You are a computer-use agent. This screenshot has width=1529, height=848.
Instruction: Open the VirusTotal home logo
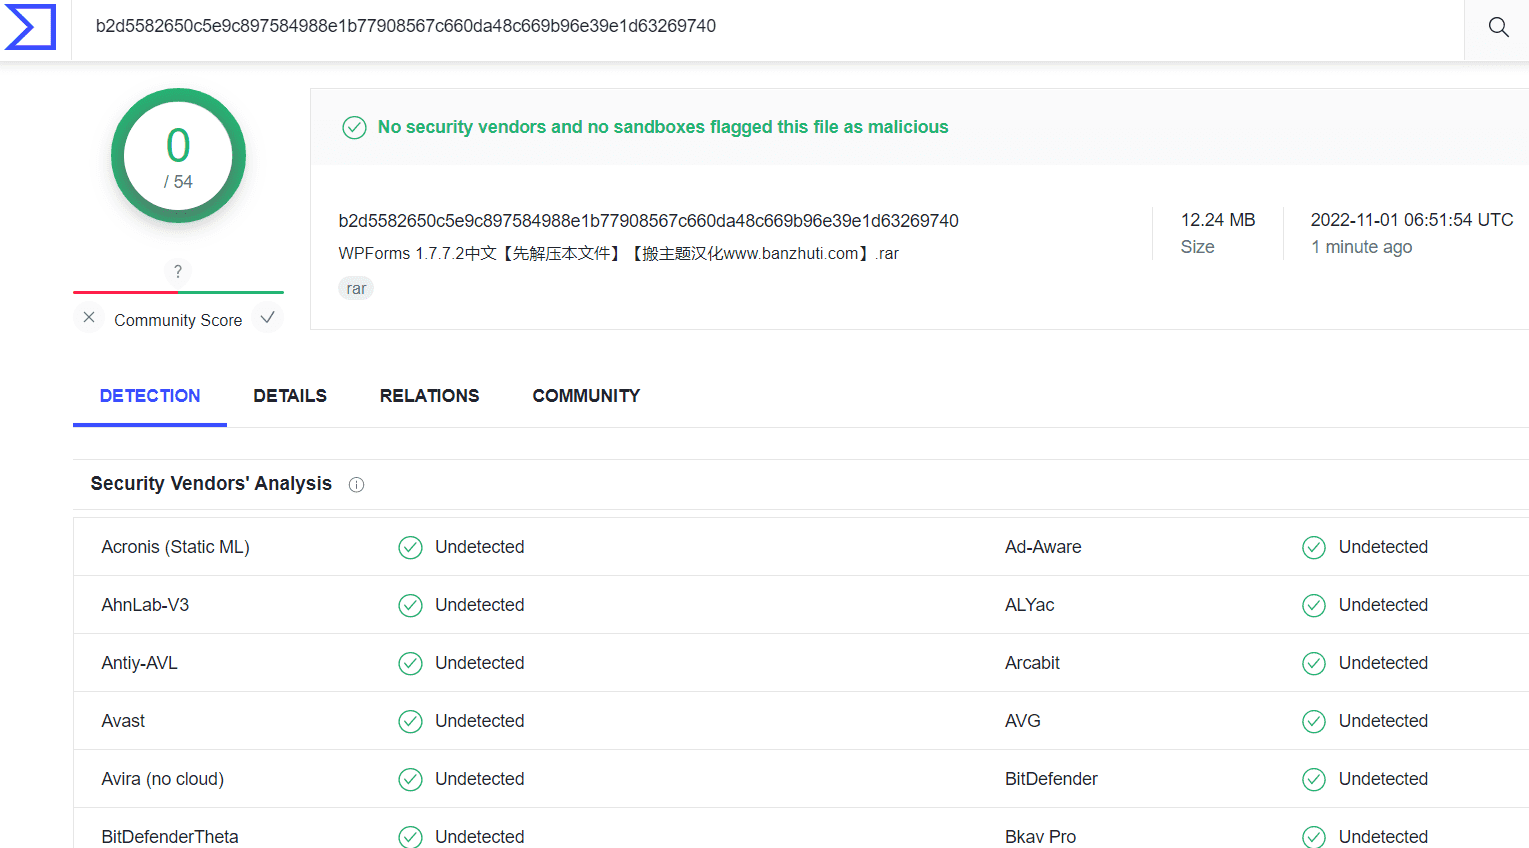click(30, 26)
